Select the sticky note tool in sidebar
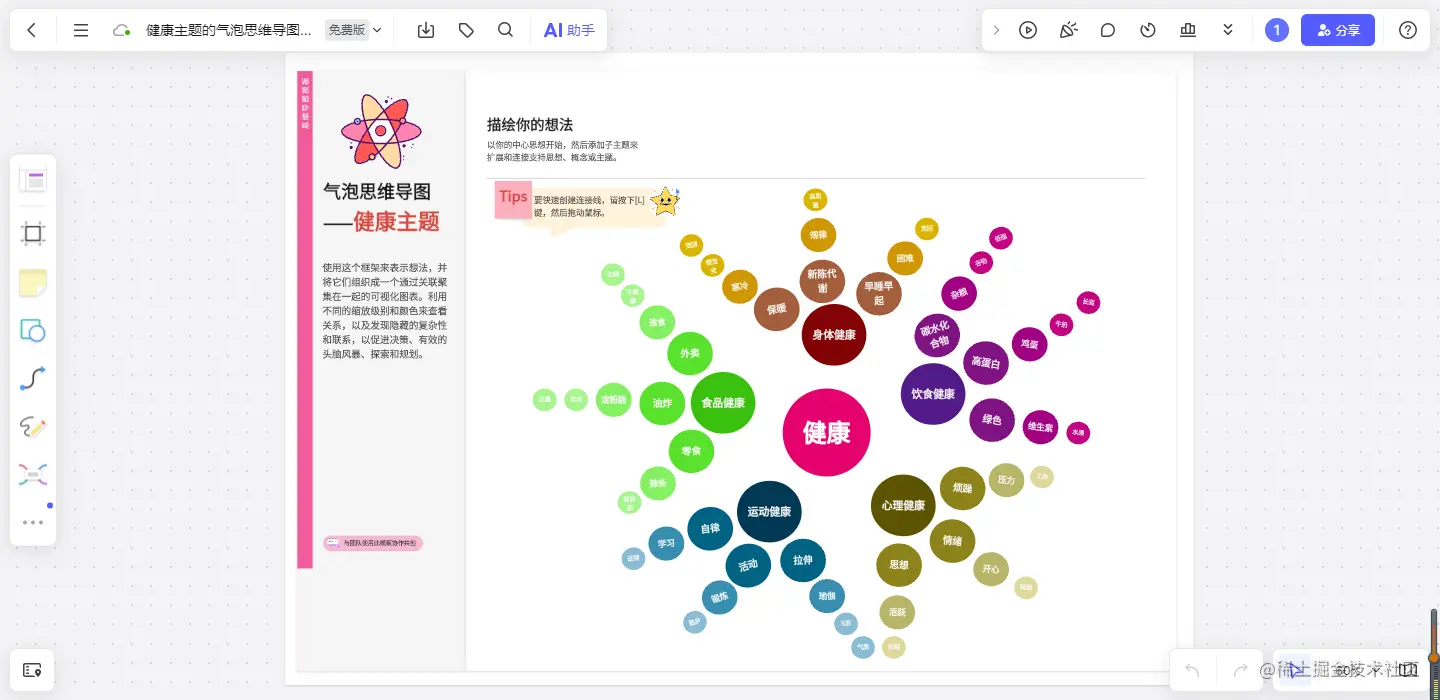This screenshot has width=1440, height=700. pyautogui.click(x=33, y=283)
